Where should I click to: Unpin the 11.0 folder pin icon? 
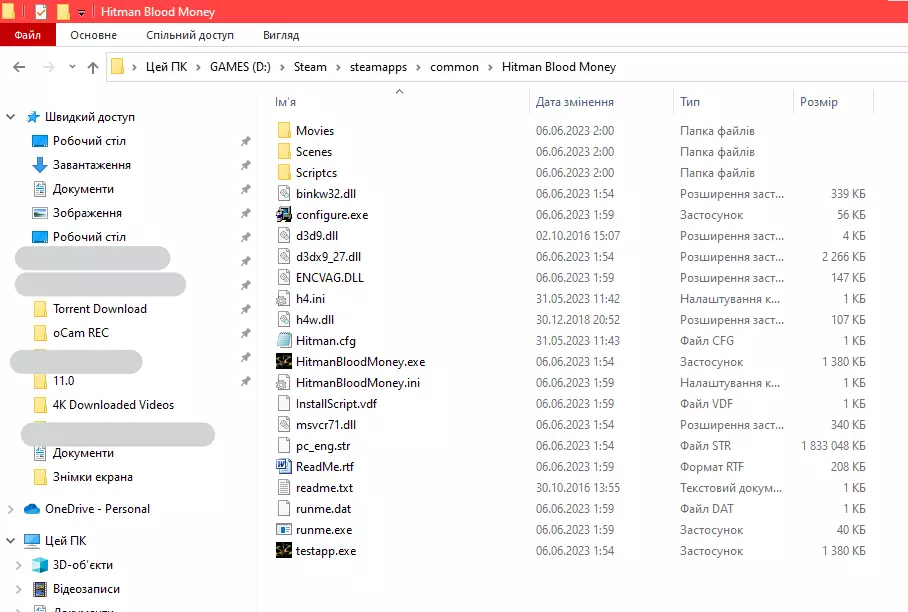[x=246, y=381]
